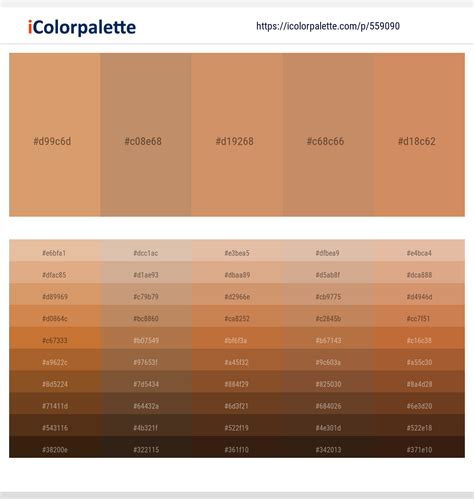Click the #38200e darkest shade cell
The image size is (474, 499).
pyautogui.click(x=55, y=447)
